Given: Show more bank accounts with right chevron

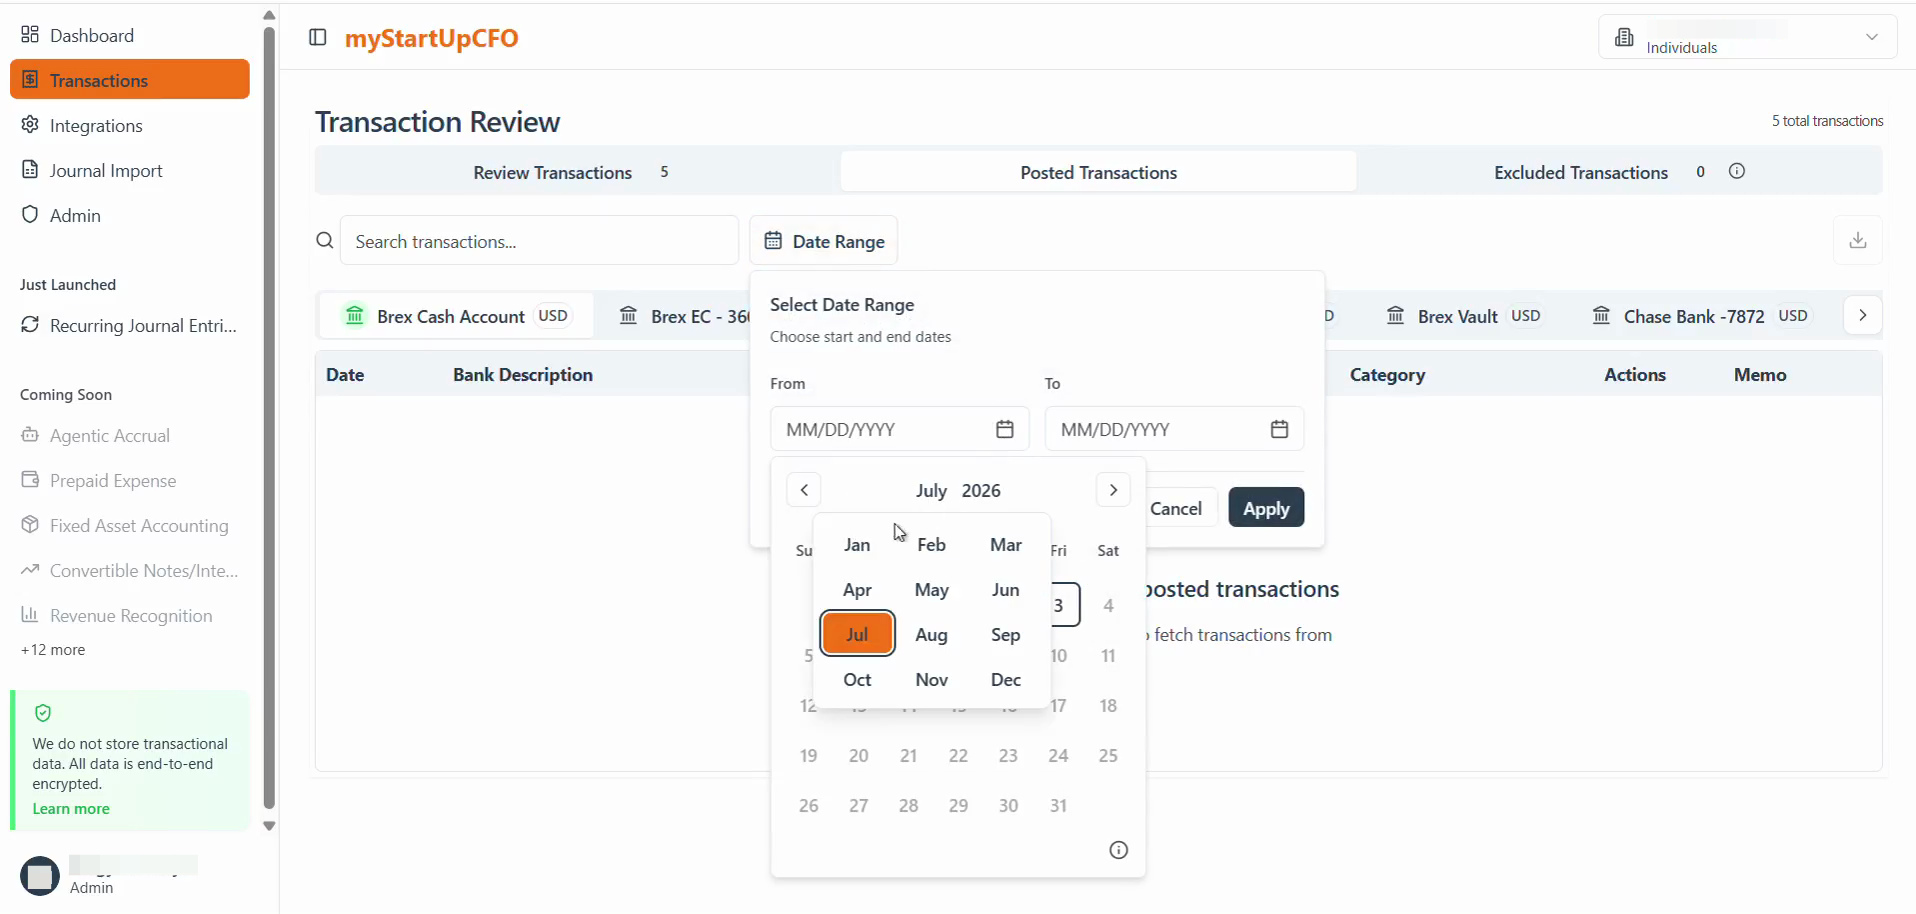Looking at the screenshot, I should point(1863,315).
